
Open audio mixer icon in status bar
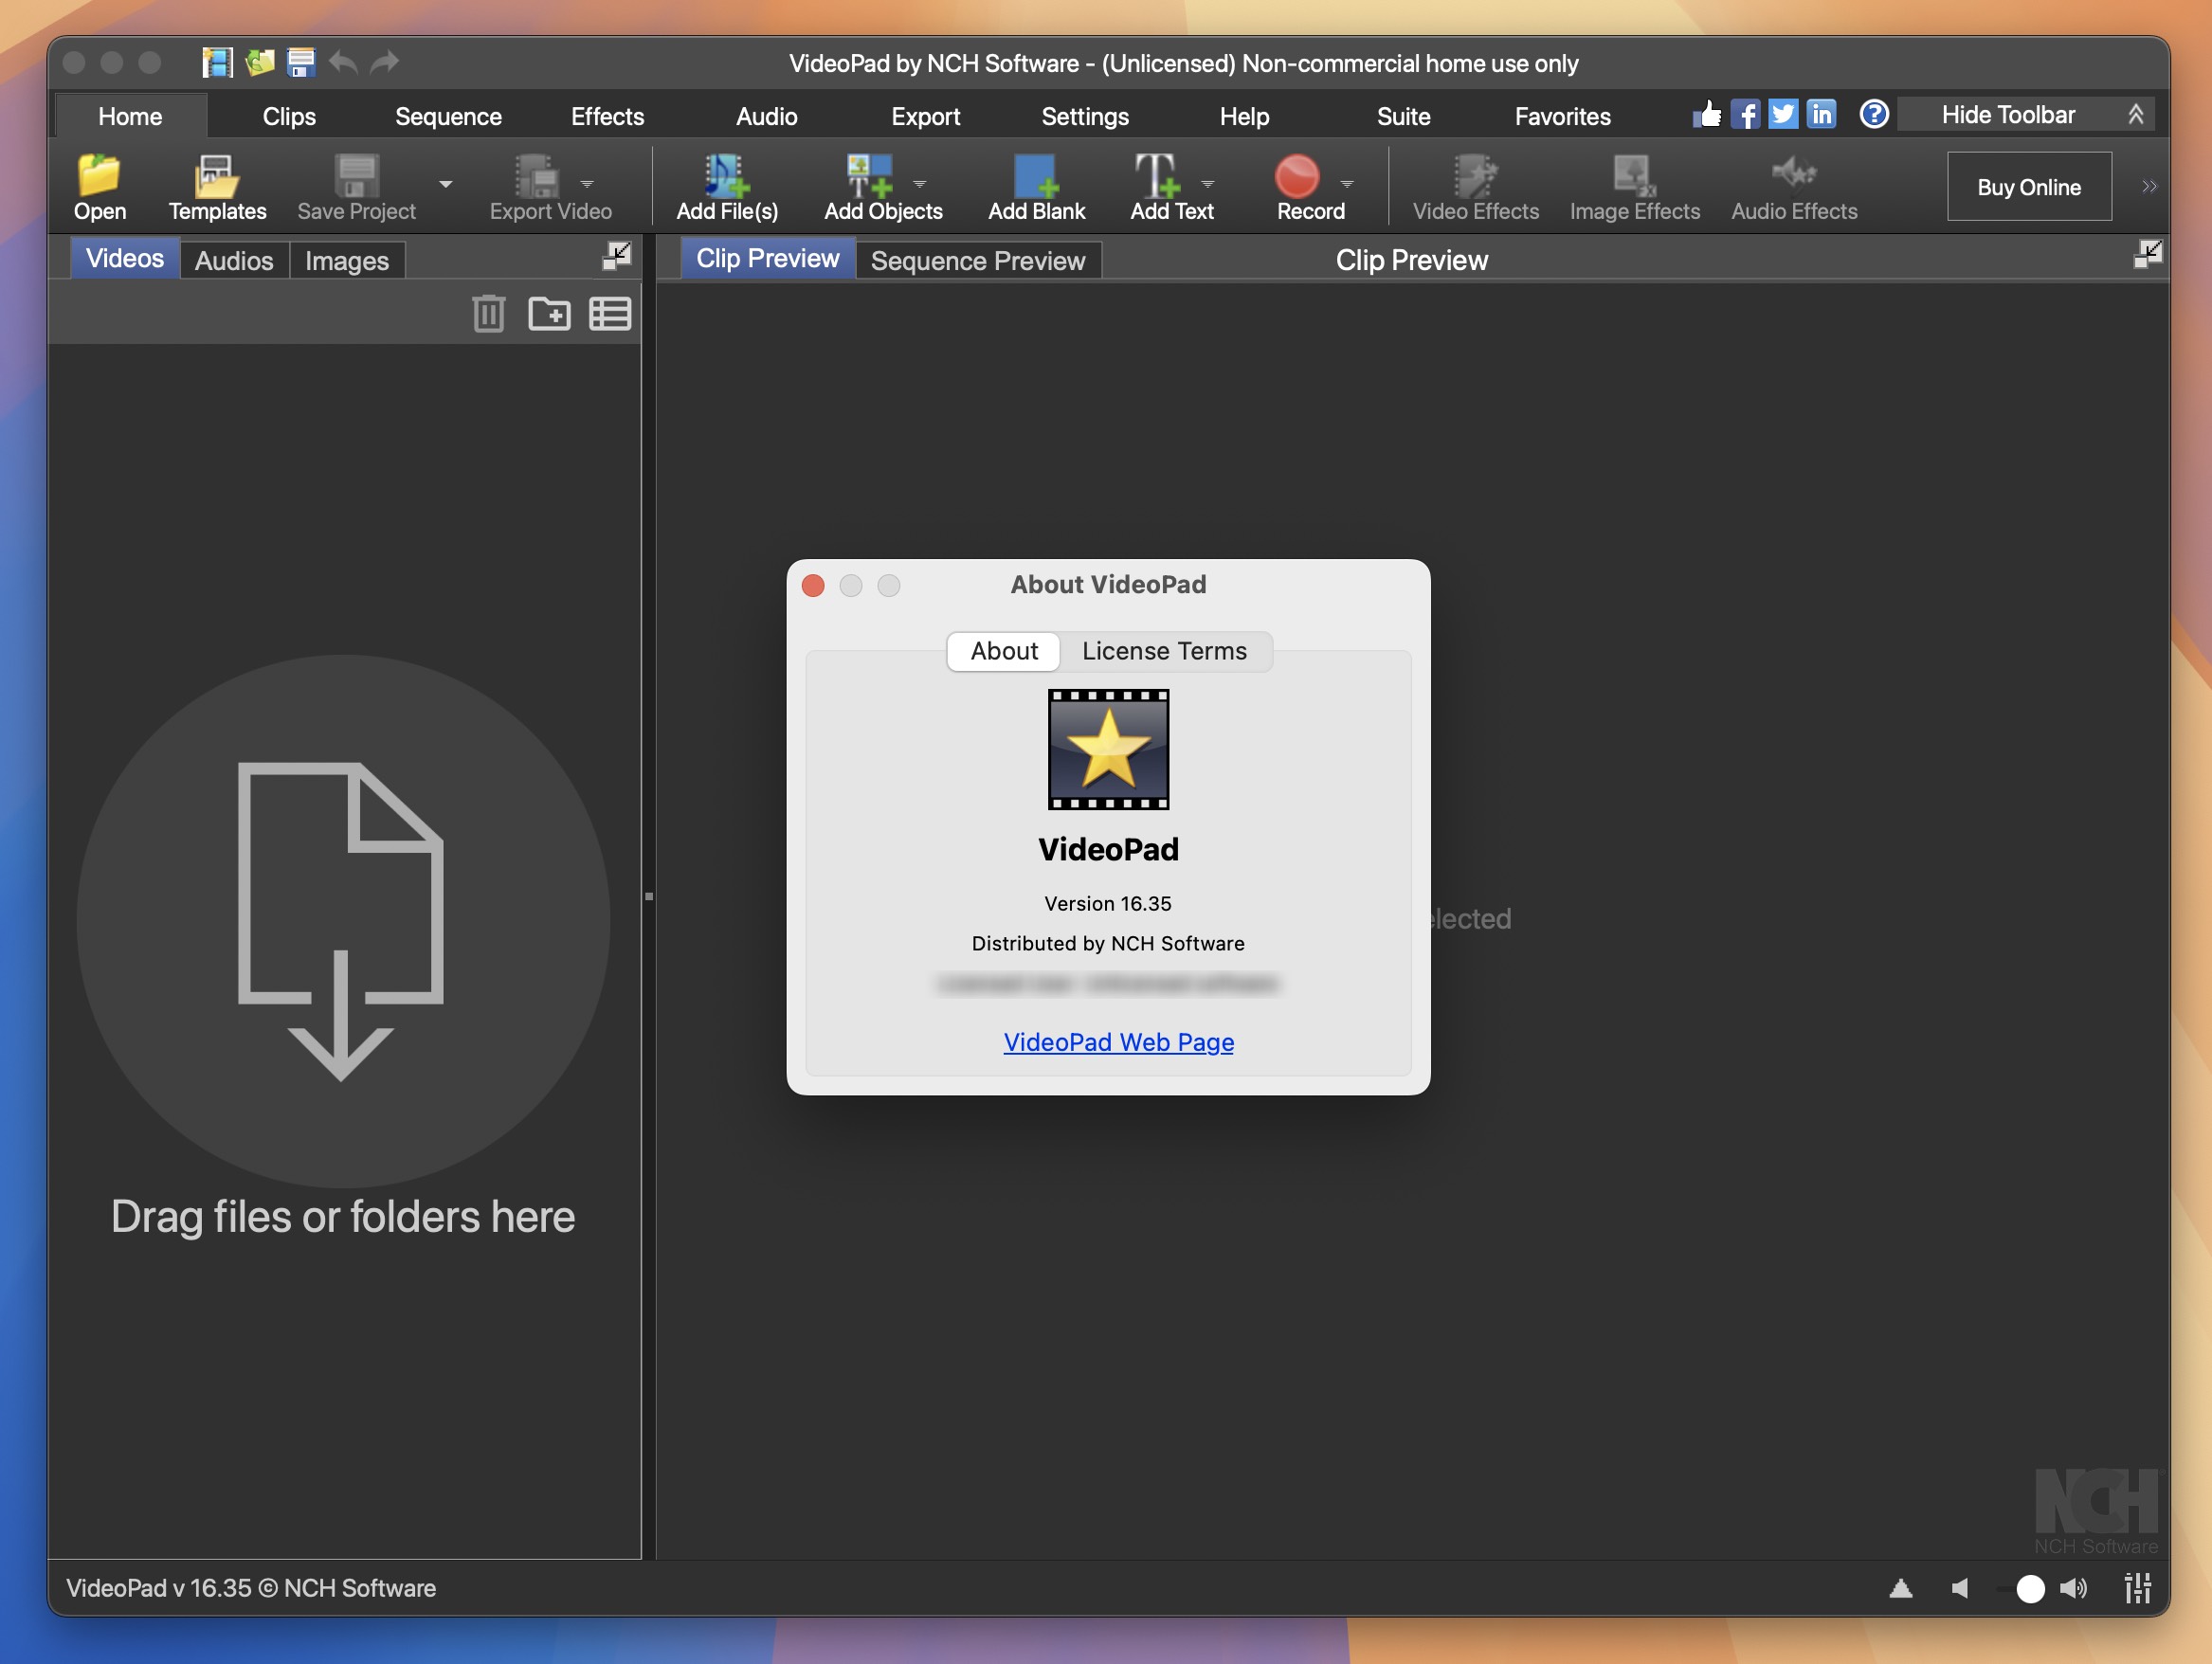[2138, 1588]
